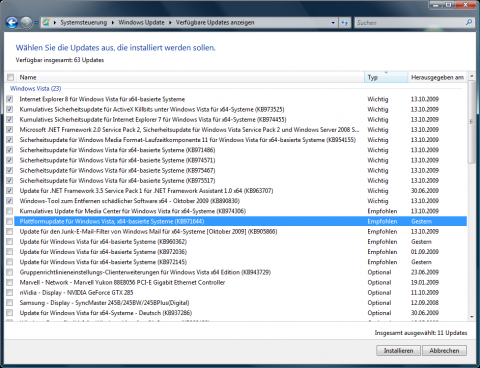Select Systemsteuerung in the breadcrumb

coord(84,23)
